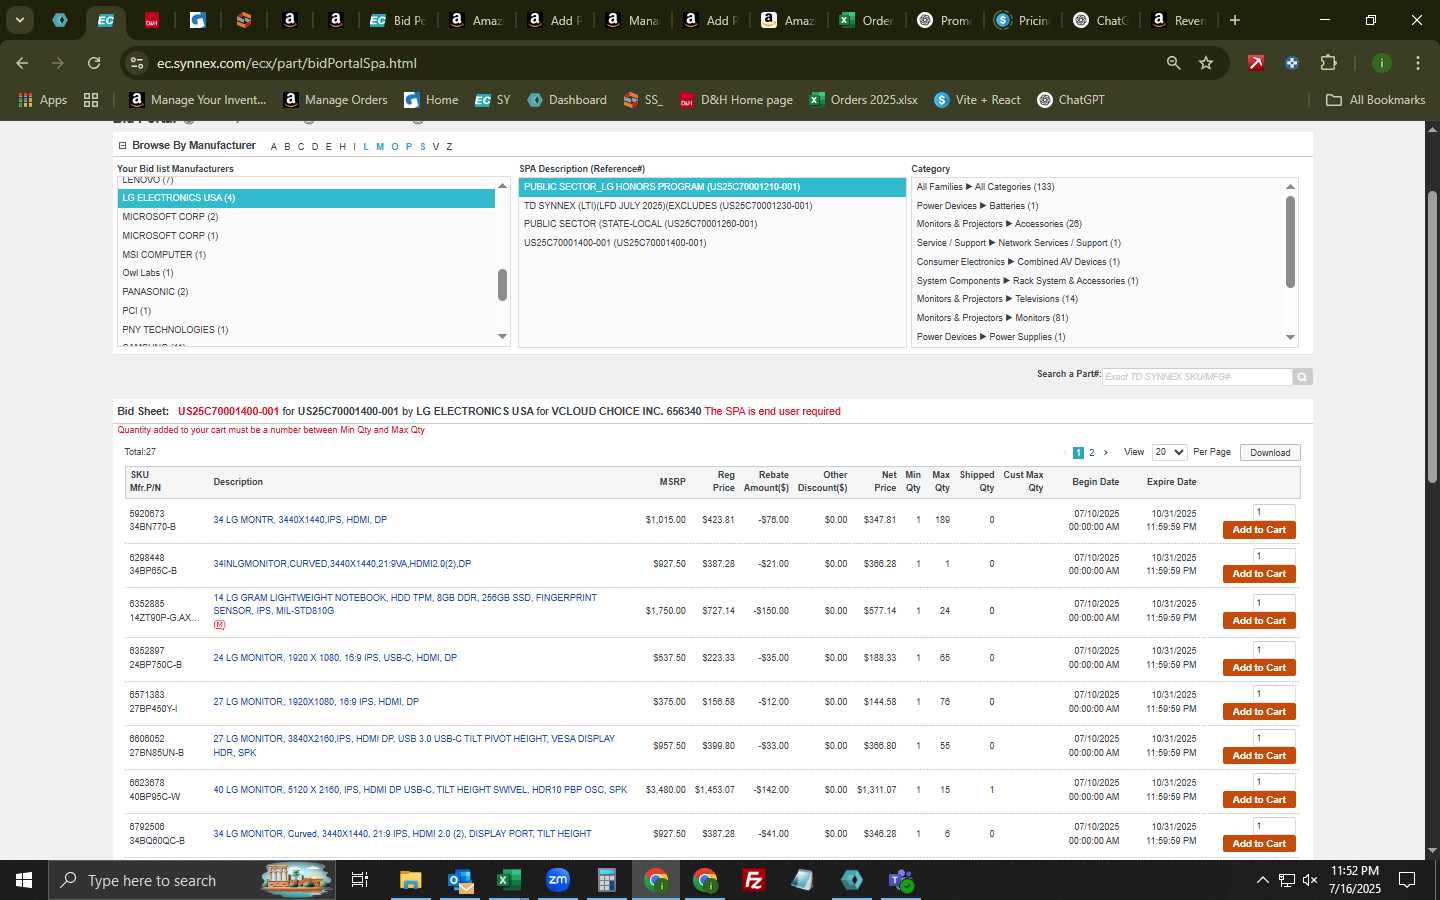
Task: Add 34 LG MONTR 3440X1440 to cart
Action: point(1259,530)
